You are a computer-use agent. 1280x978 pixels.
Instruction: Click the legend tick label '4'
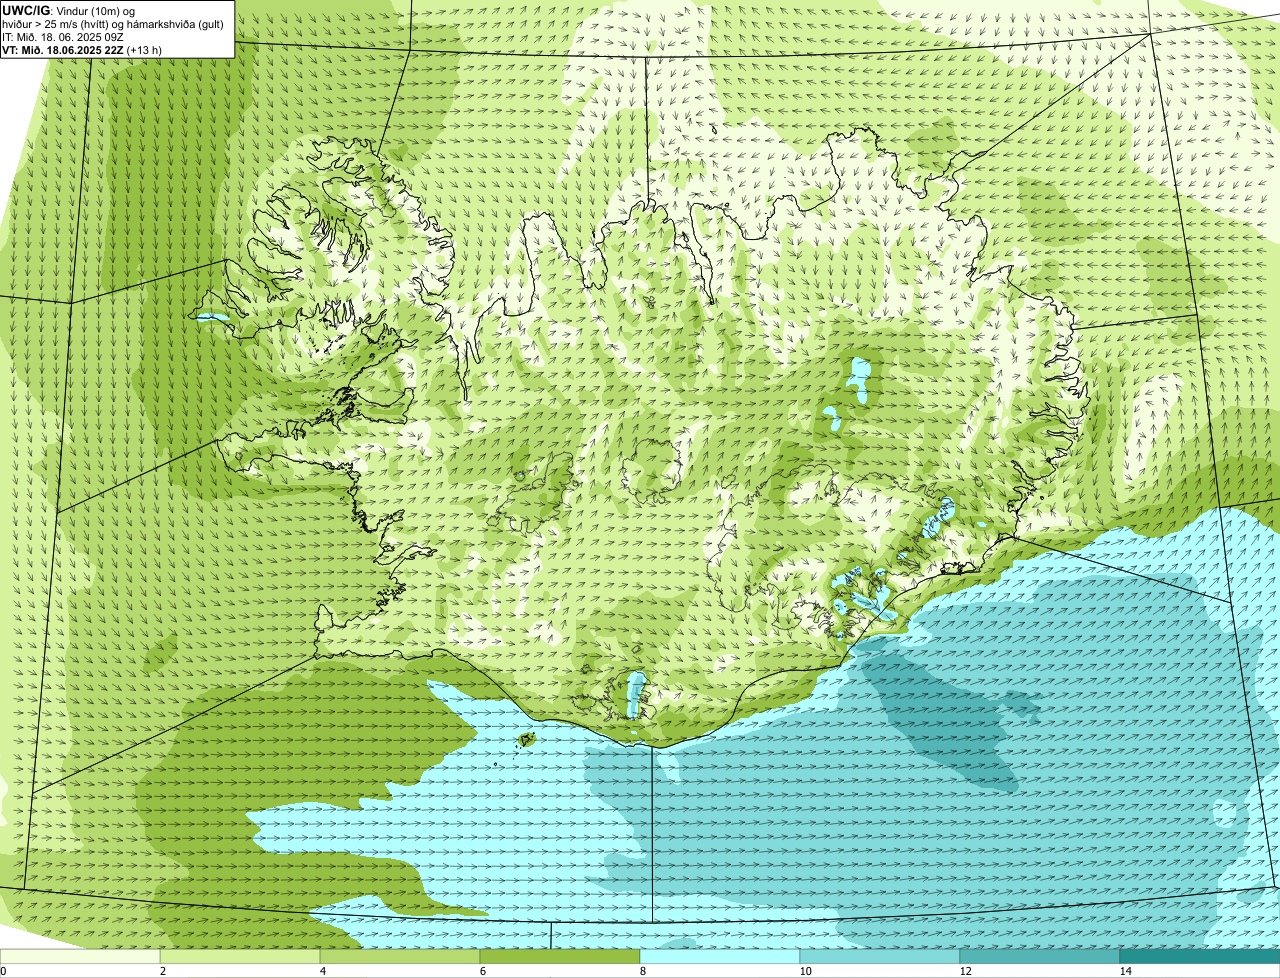click(322, 971)
